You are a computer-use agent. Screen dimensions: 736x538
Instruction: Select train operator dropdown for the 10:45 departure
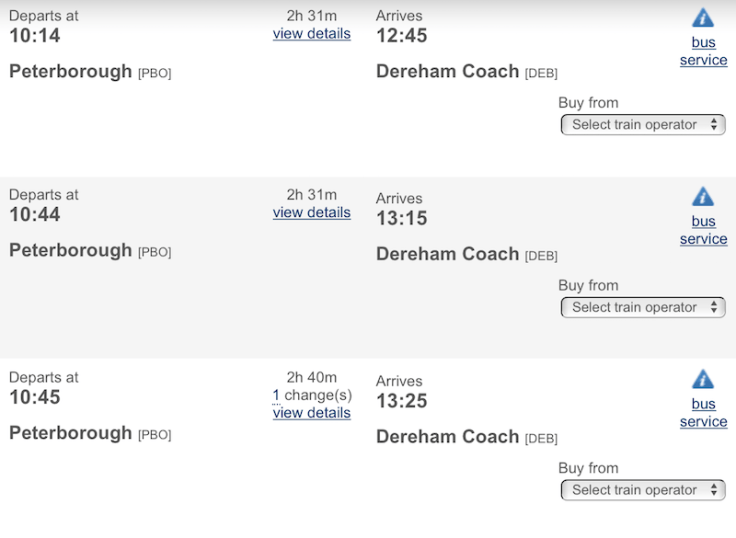643,490
